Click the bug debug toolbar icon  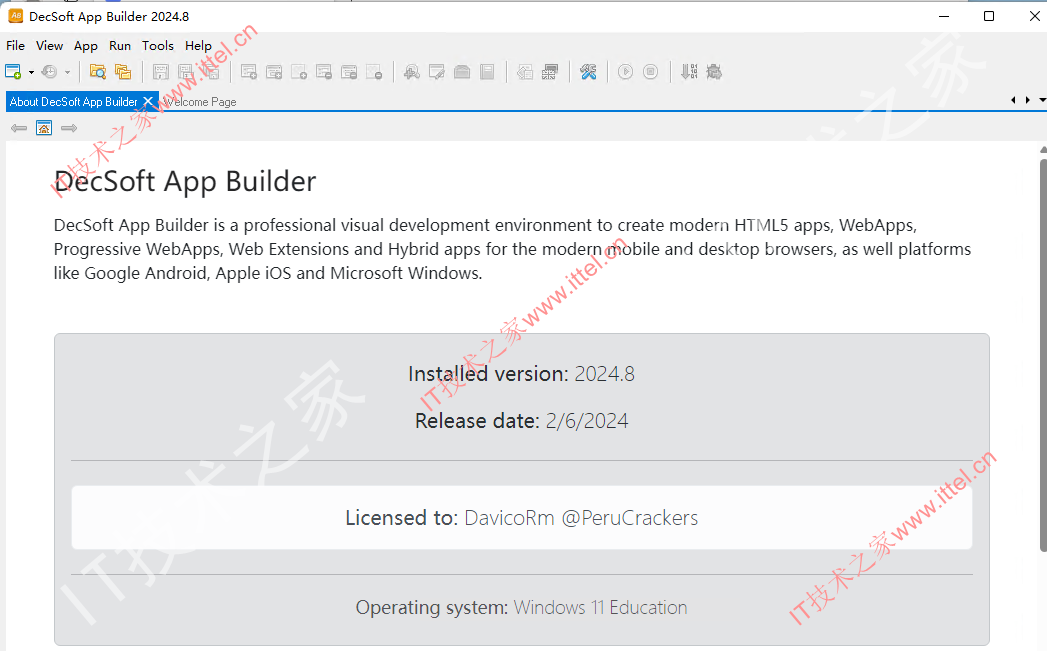(714, 71)
